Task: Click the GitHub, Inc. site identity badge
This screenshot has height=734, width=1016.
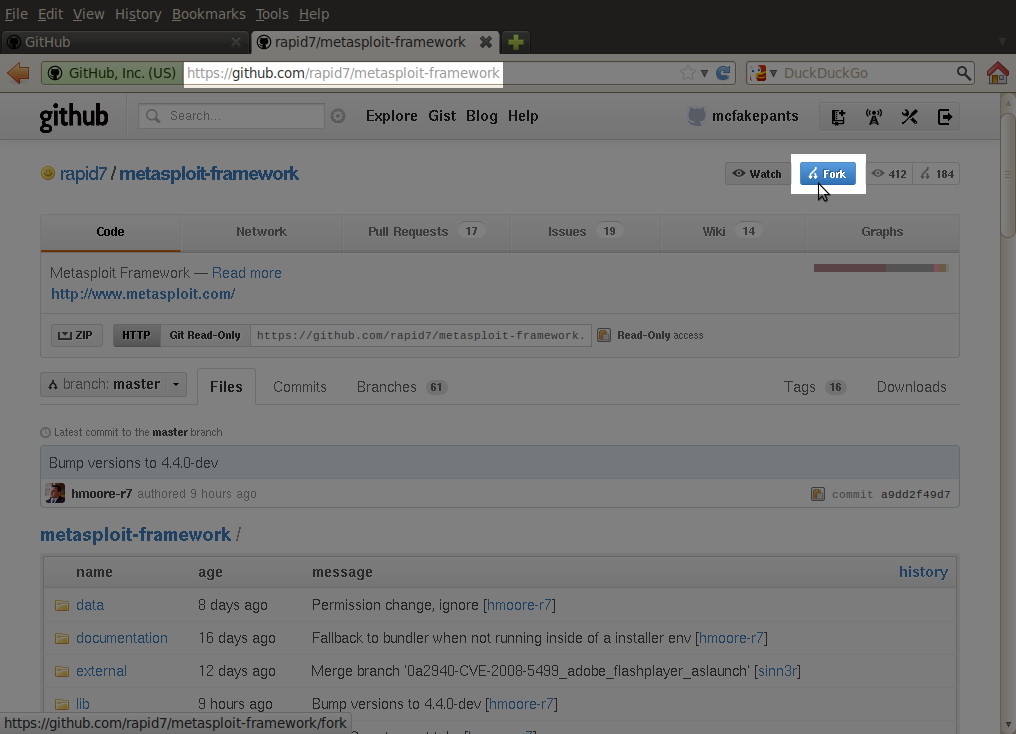Action: coord(112,73)
